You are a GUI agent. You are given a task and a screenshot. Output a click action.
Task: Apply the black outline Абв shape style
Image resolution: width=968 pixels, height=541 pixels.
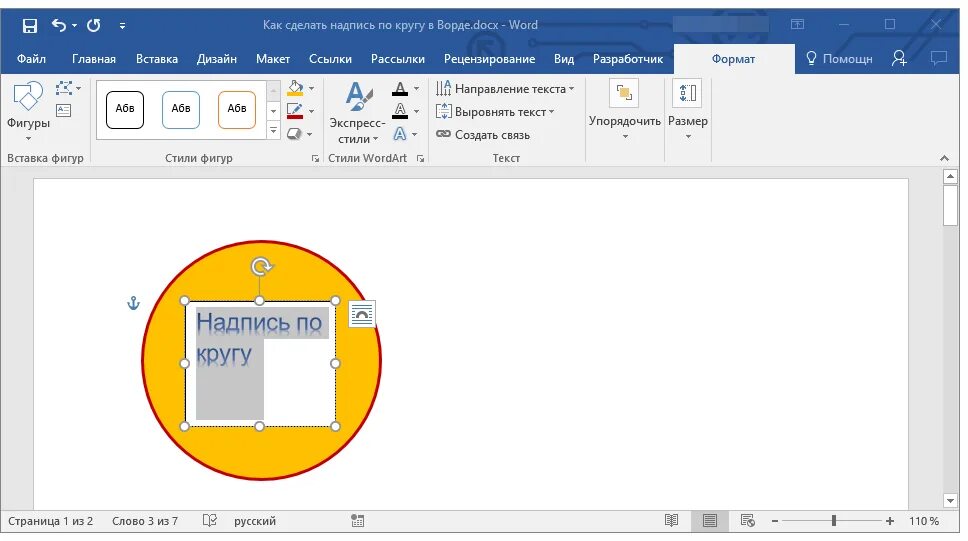pyautogui.click(x=125, y=109)
